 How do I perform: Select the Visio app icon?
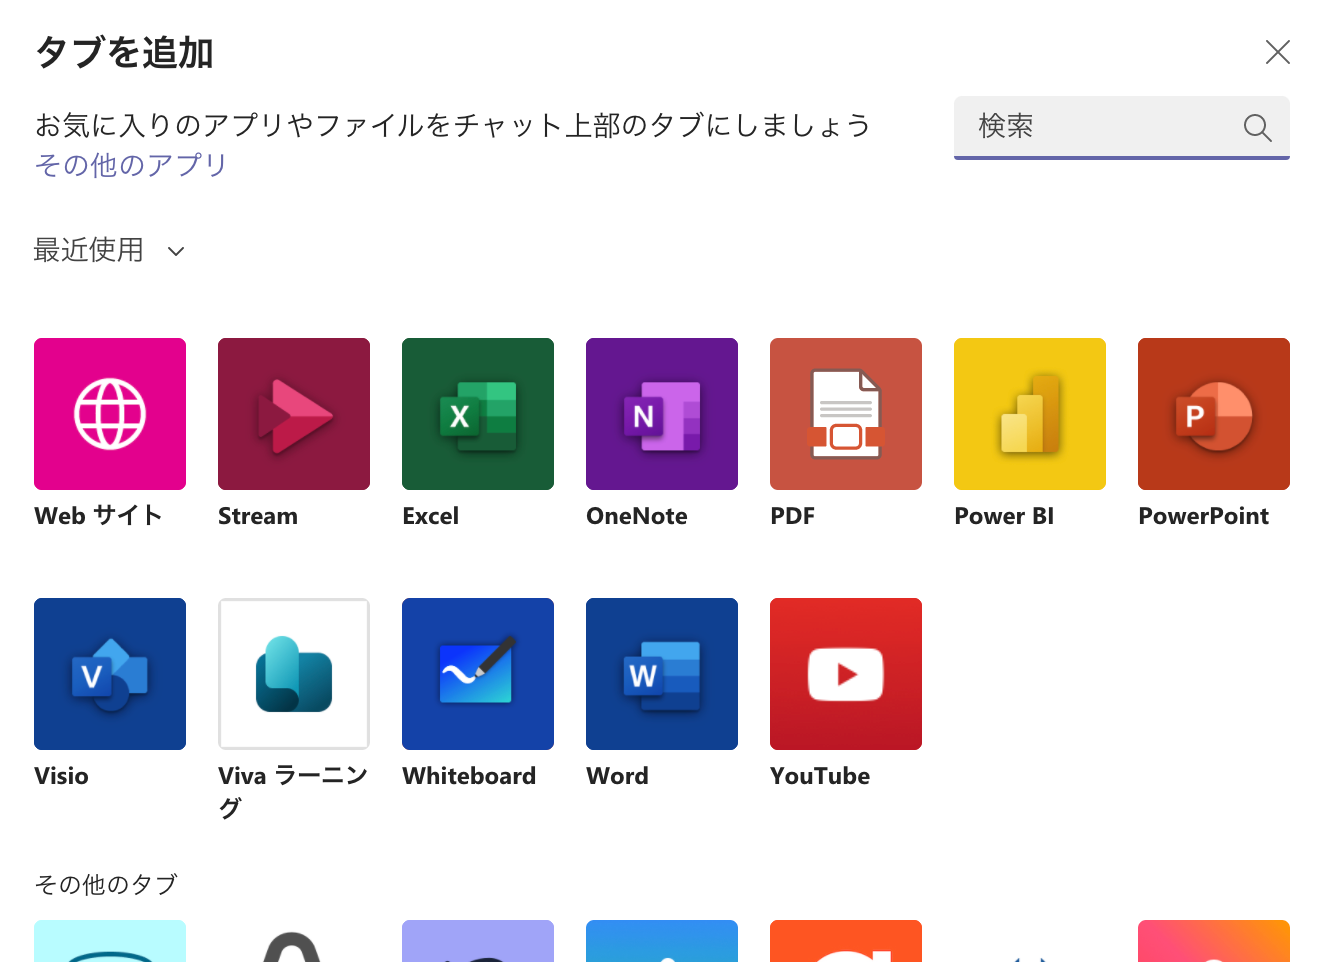(x=110, y=674)
